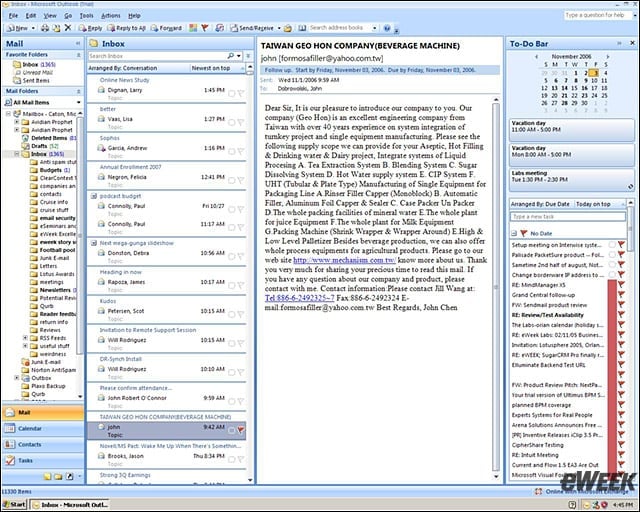
Task: Click the message list scroll-down arrow
Action: (250, 480)
